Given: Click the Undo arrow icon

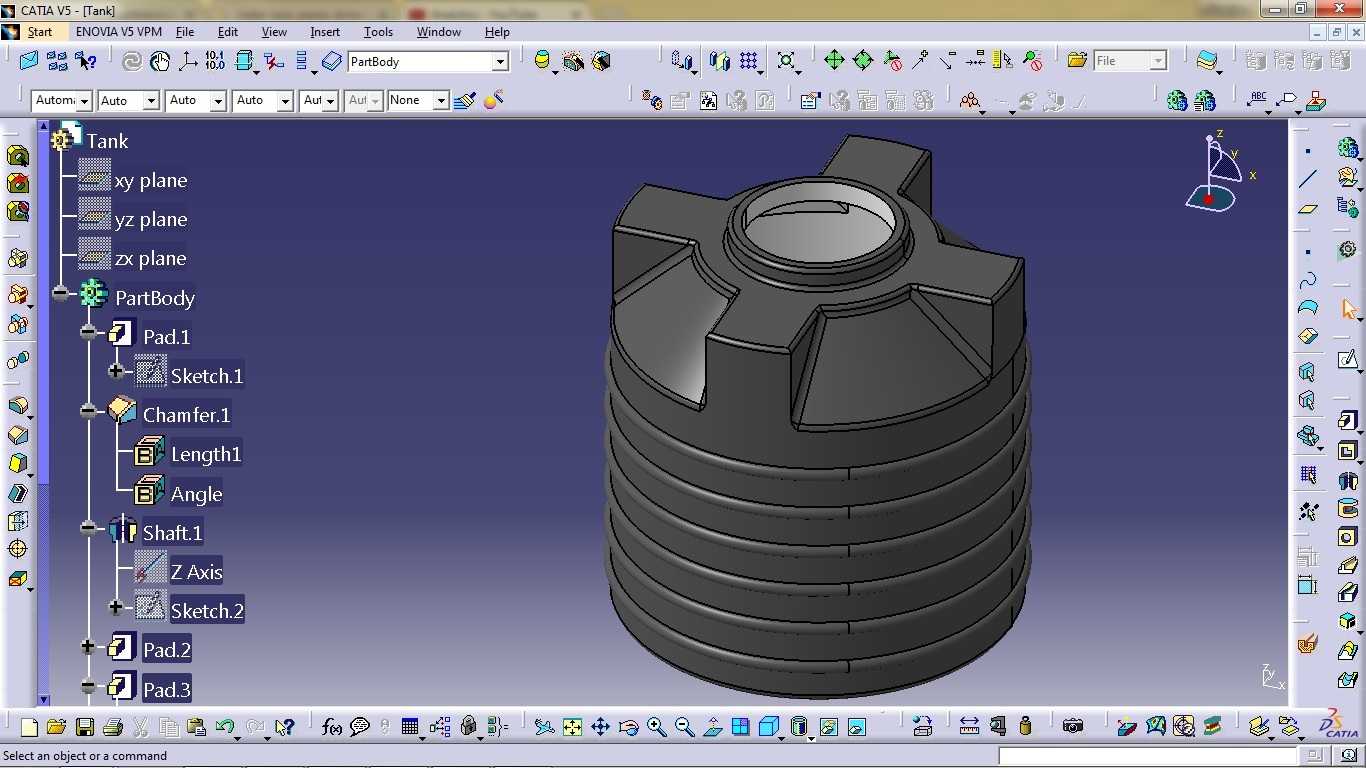Looking at the screenshot, I should tap(225, 727).
